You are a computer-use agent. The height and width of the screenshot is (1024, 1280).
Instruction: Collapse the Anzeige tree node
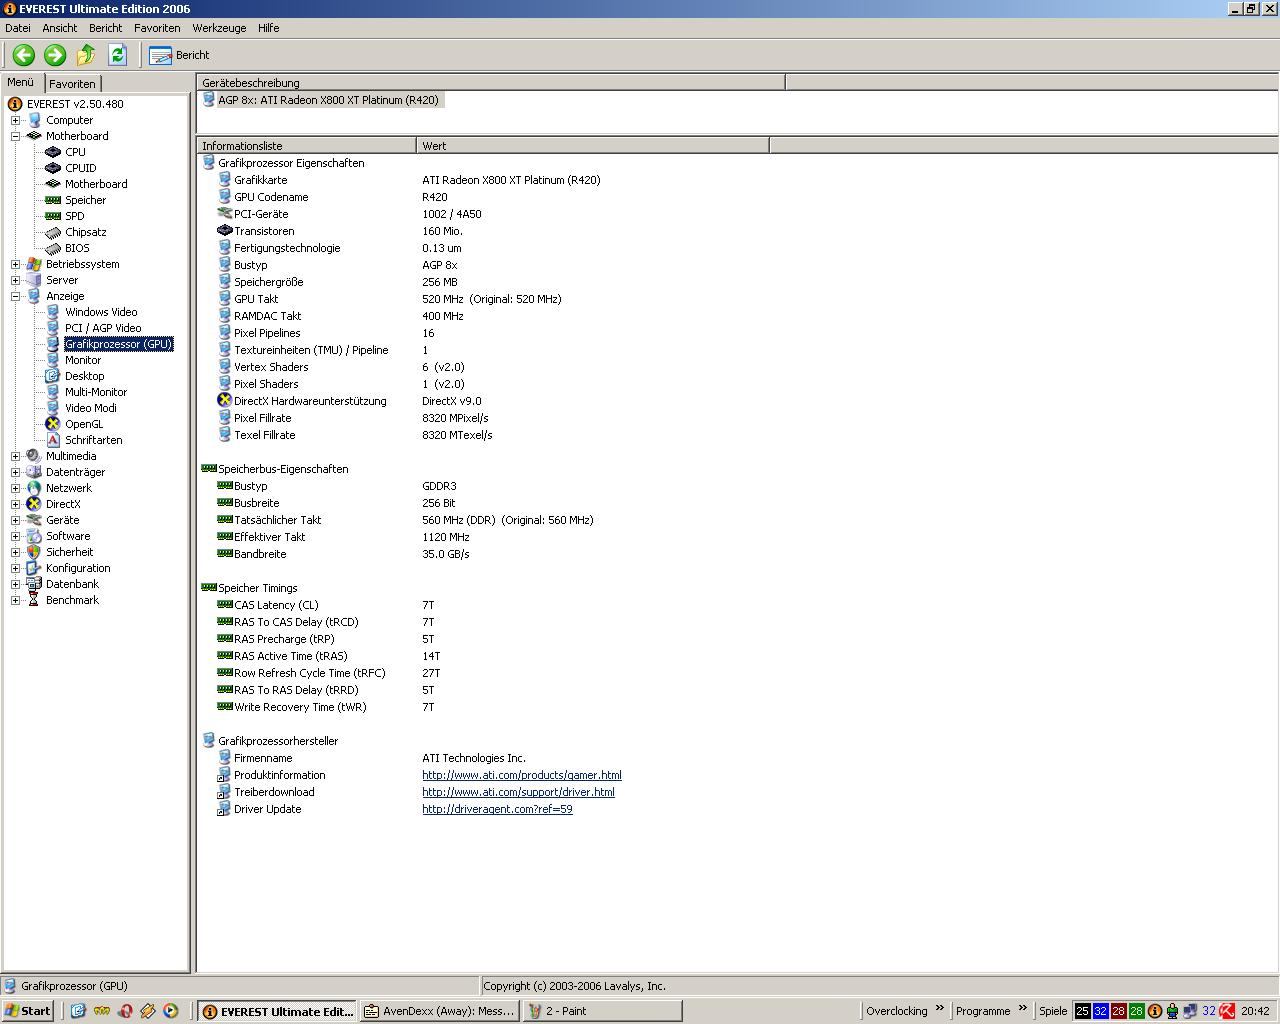(x=15, y=296)
